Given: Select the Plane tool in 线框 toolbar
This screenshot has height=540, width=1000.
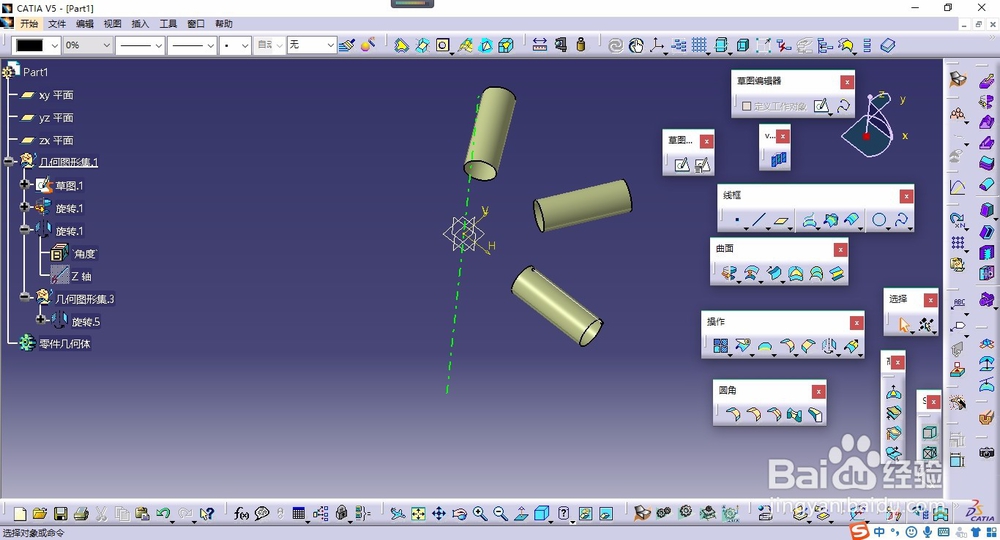Looking at the screenshot, I should click(x=781, y=221).
